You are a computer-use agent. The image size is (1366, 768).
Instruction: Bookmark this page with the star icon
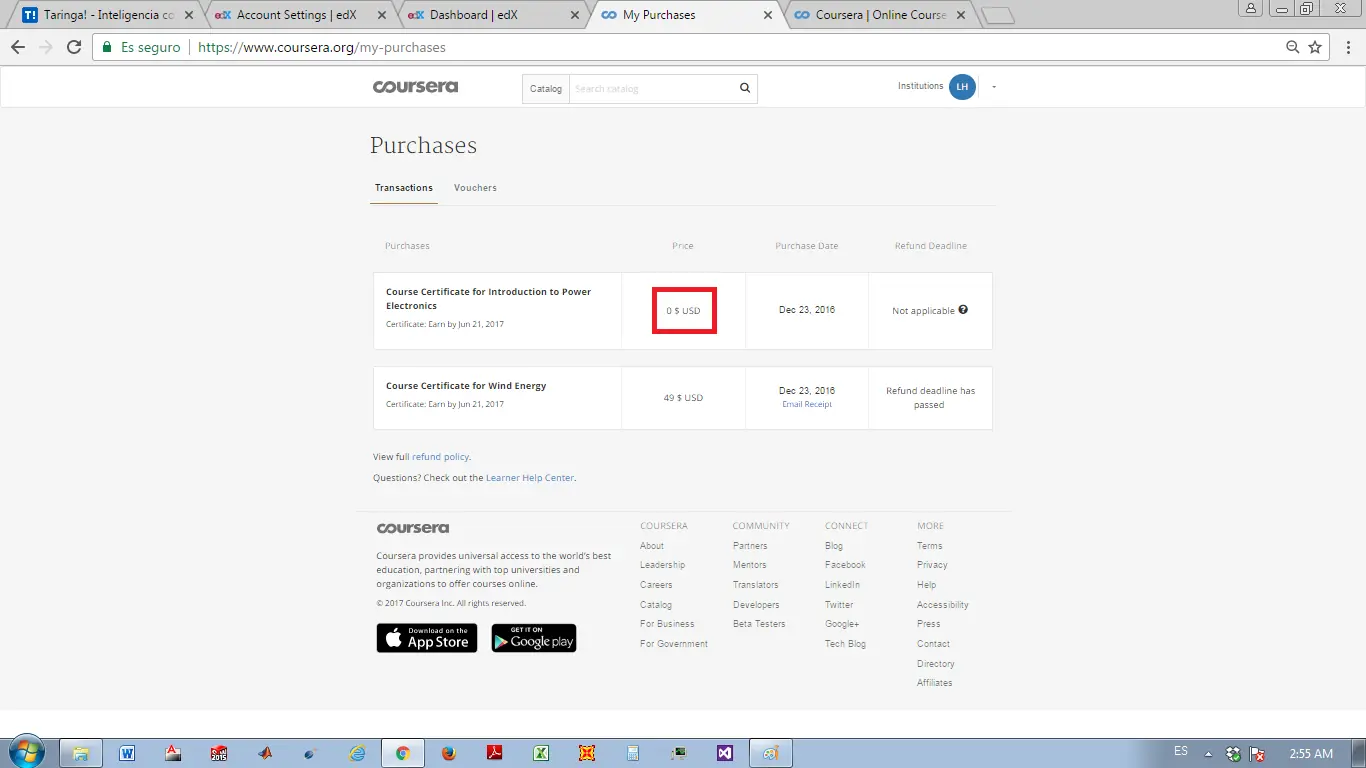coord(1315,47)
